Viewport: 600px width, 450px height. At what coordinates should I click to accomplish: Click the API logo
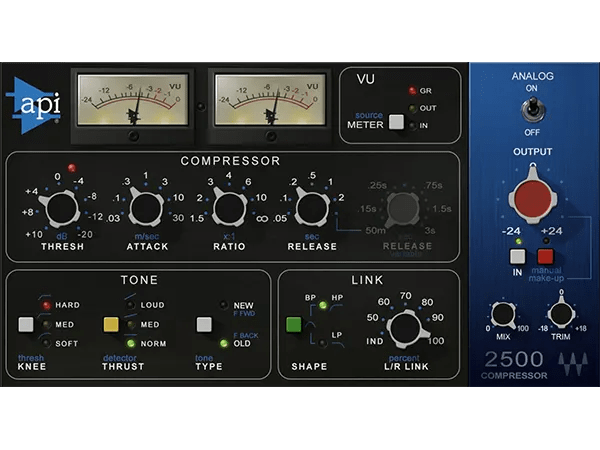tap(34, 105)
